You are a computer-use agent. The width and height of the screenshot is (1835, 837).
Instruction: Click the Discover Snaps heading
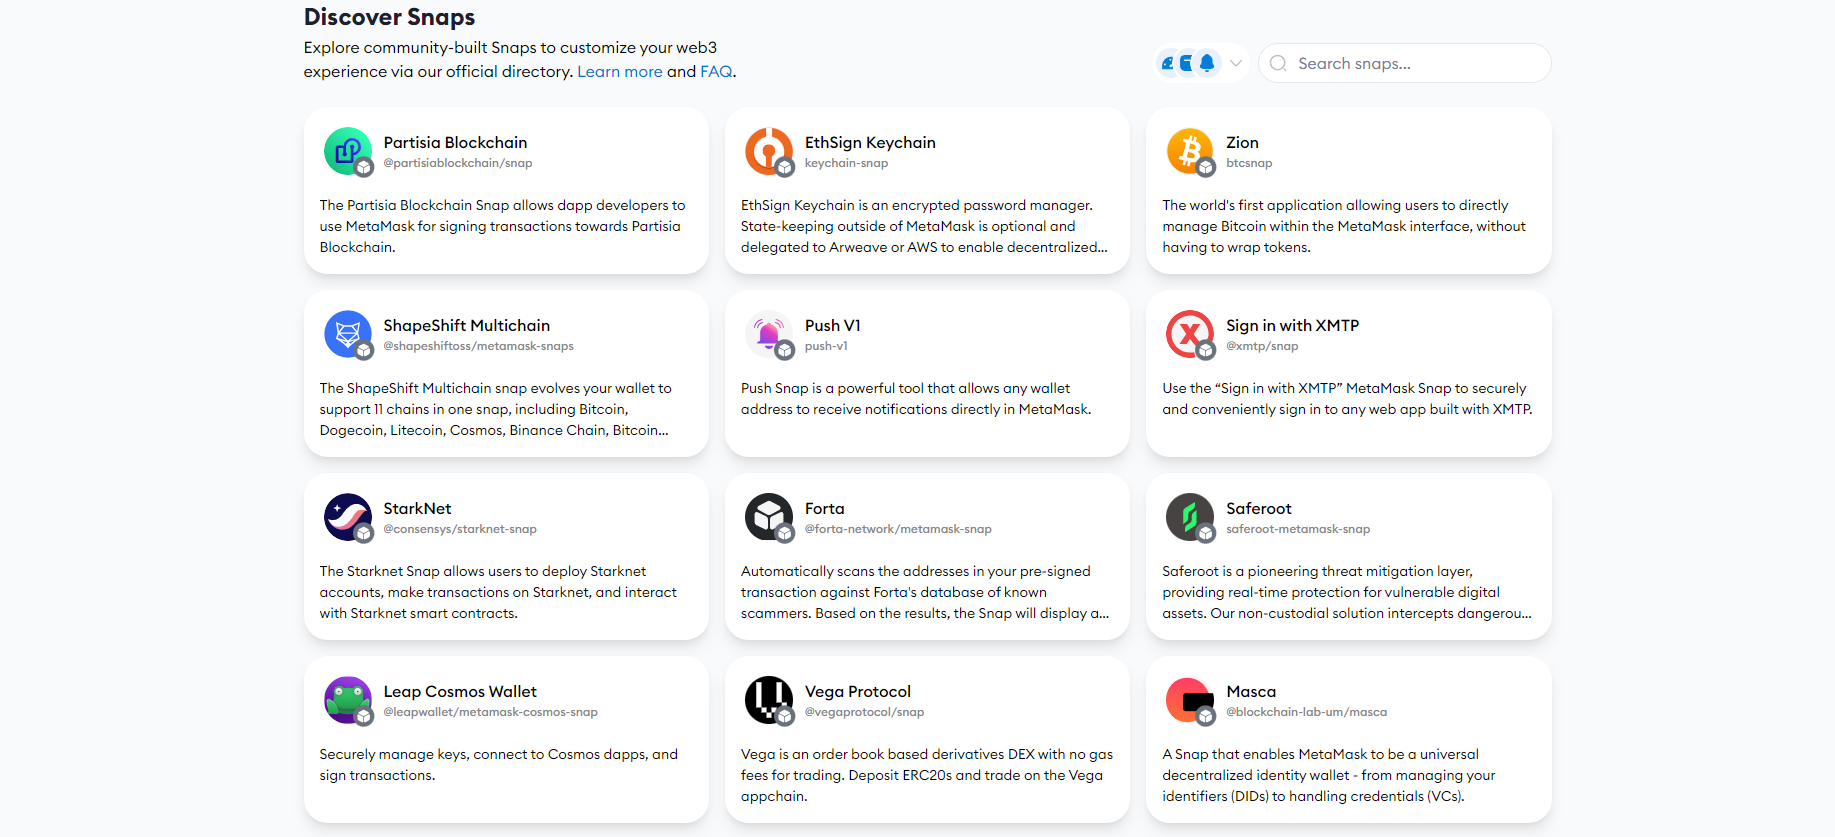(389, 17)
